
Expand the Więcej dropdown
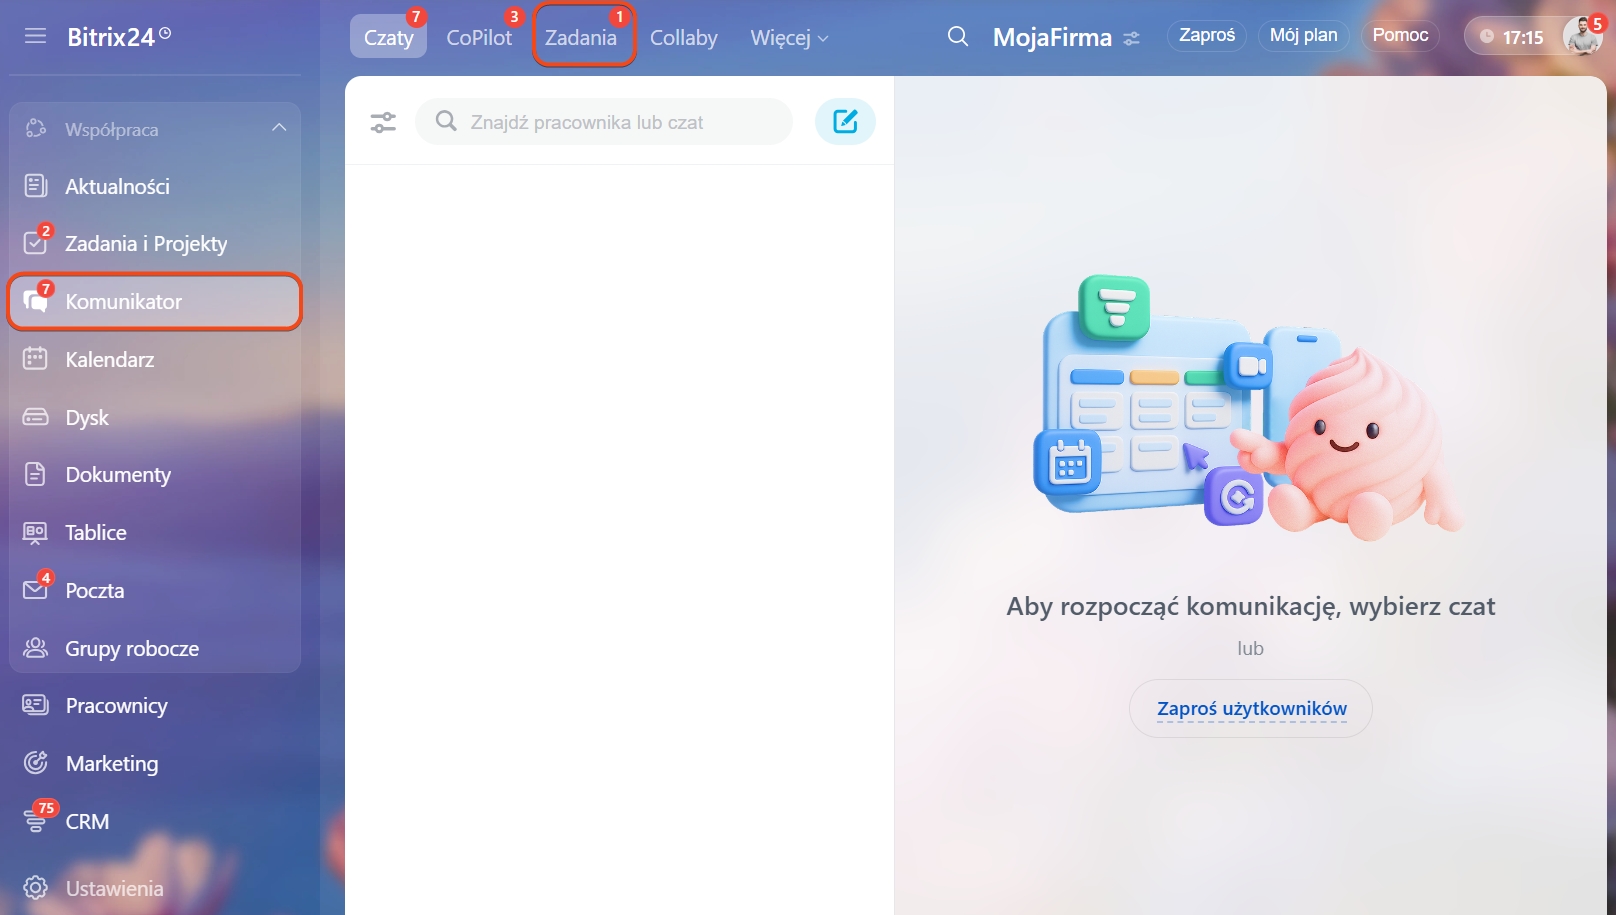click(789, 38)
